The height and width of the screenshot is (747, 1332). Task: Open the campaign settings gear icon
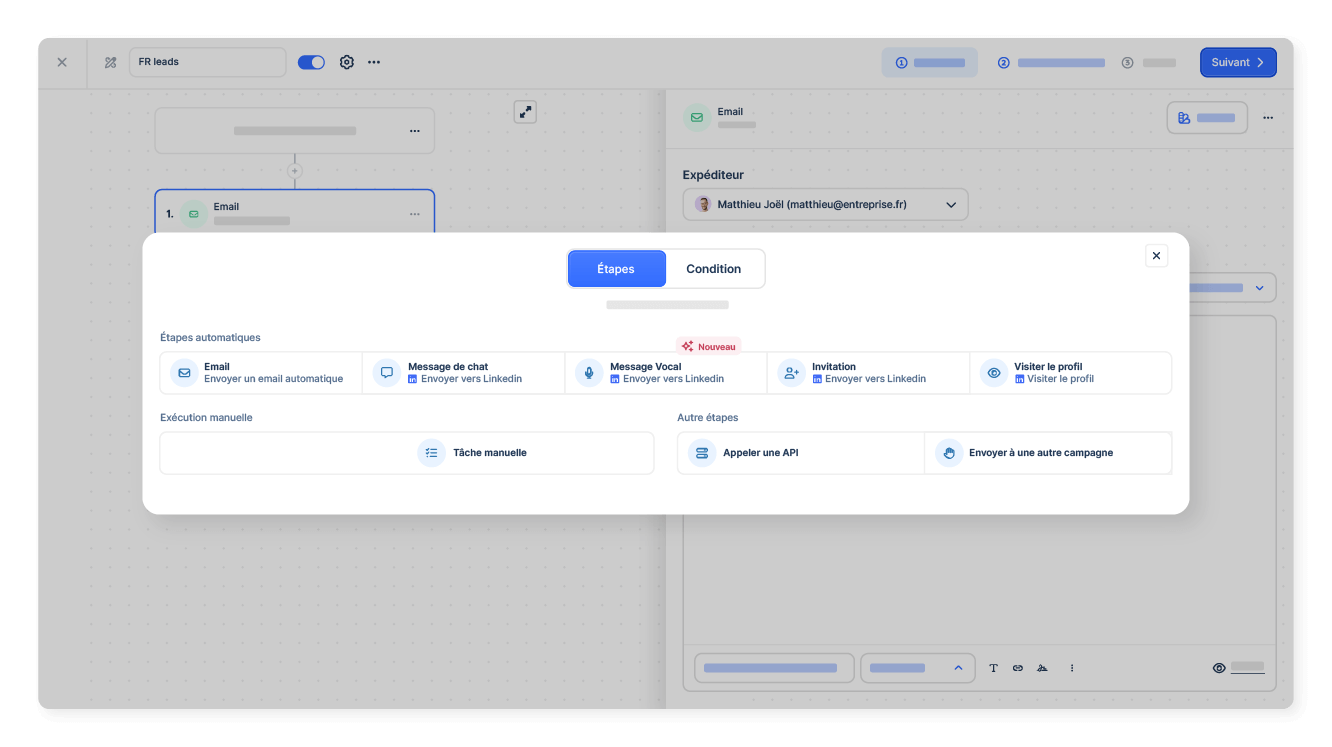(346, 62)
